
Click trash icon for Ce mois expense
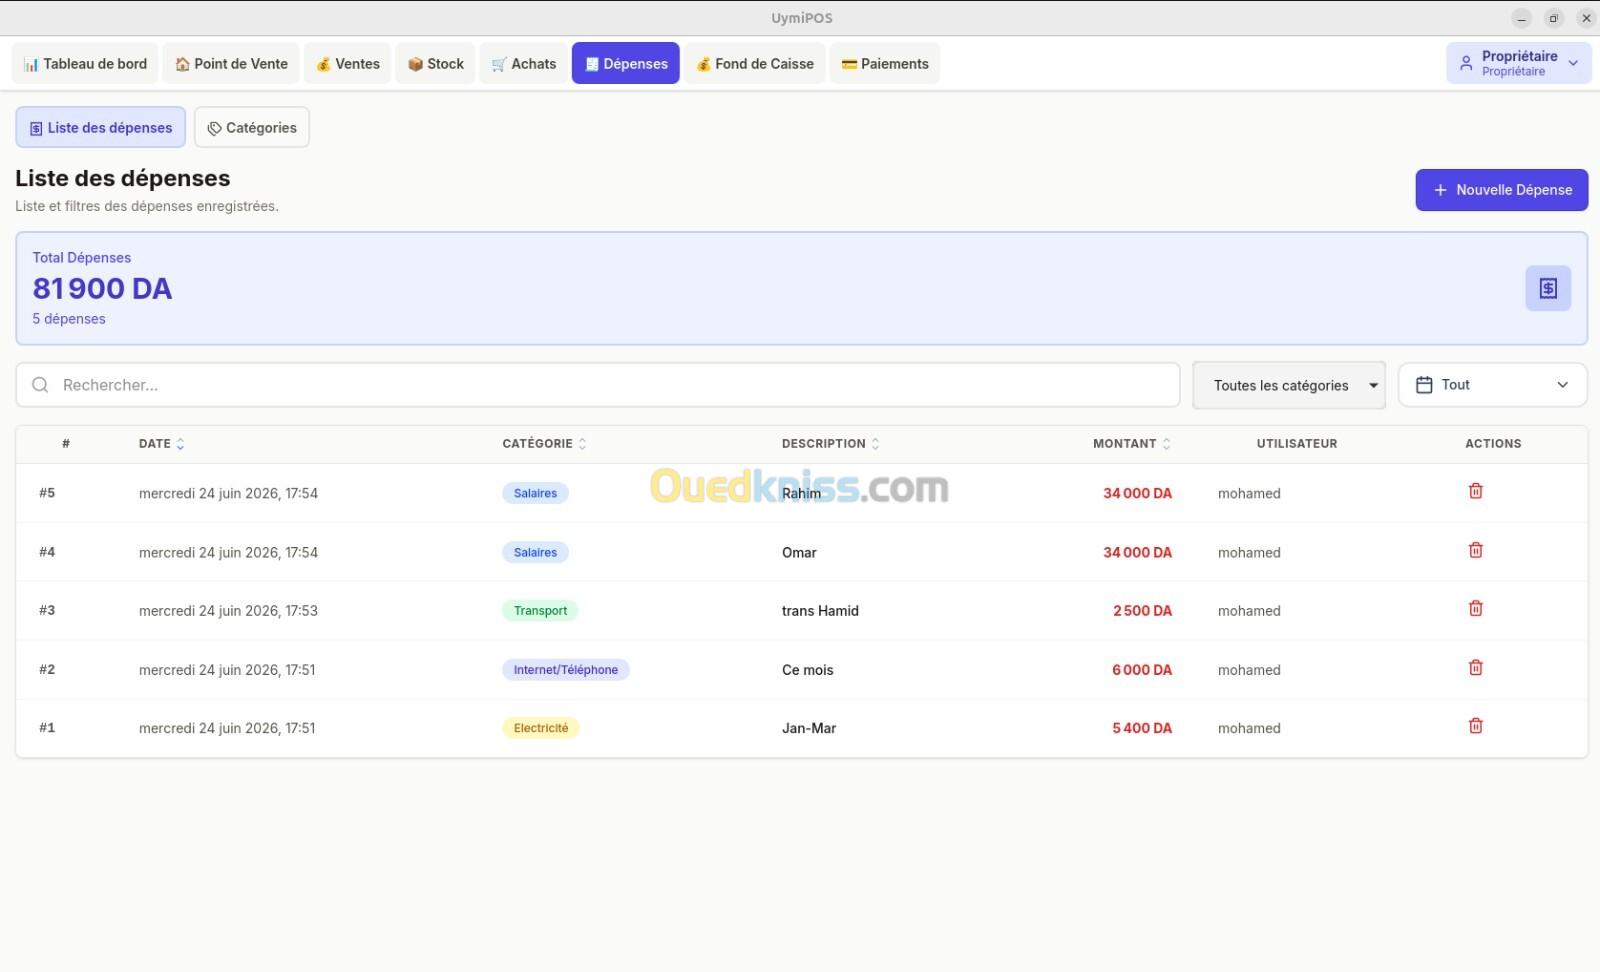(1475, 667)
